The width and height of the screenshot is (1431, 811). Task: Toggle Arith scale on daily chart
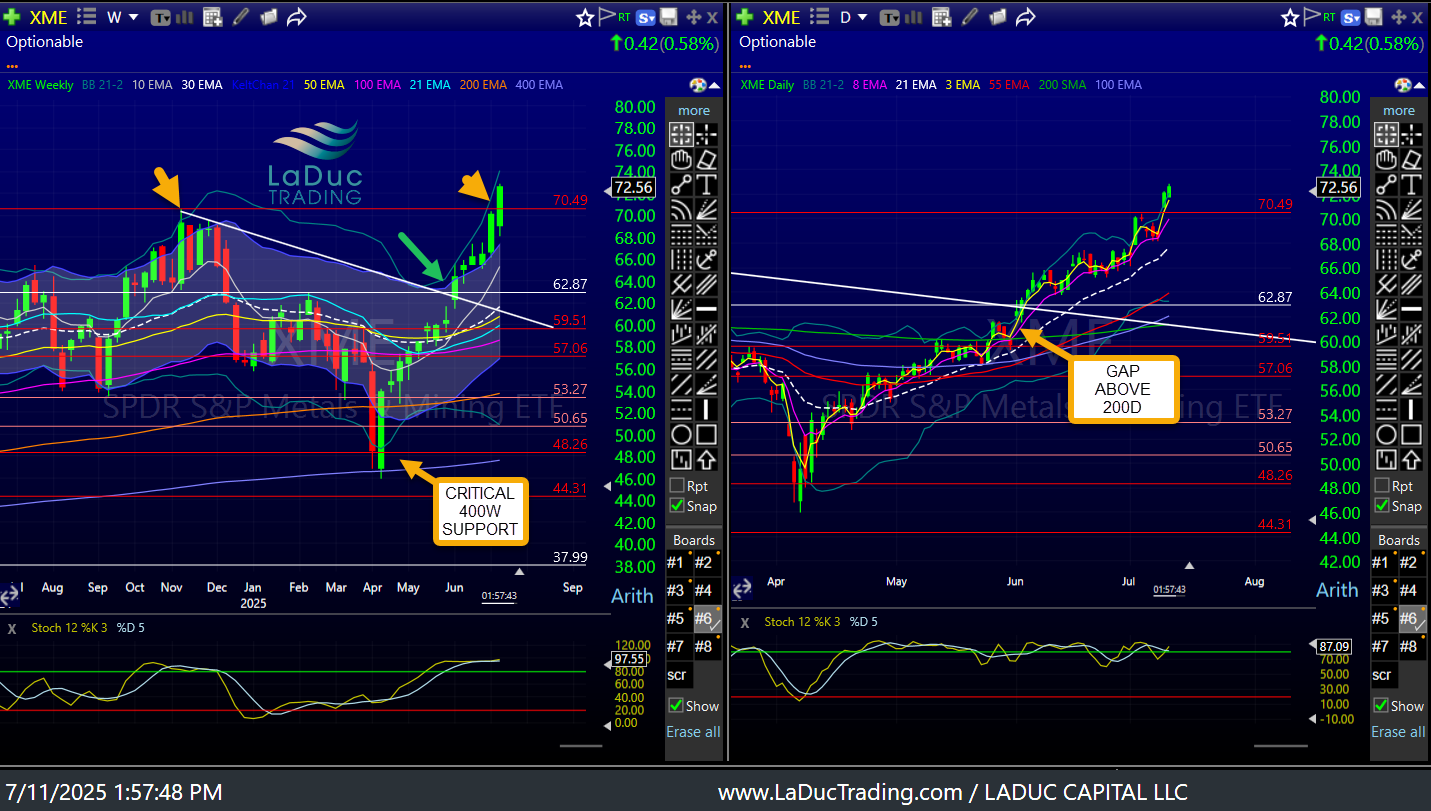coord(1337,590)
